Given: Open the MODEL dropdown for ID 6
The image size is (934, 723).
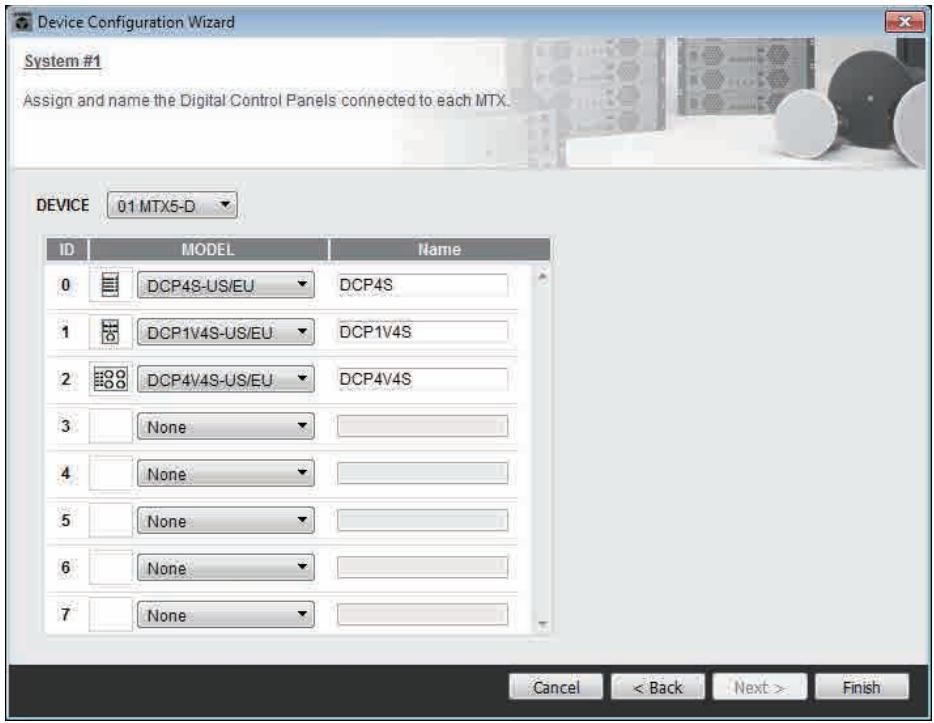Looking at the screenshot, I should 226,568.
